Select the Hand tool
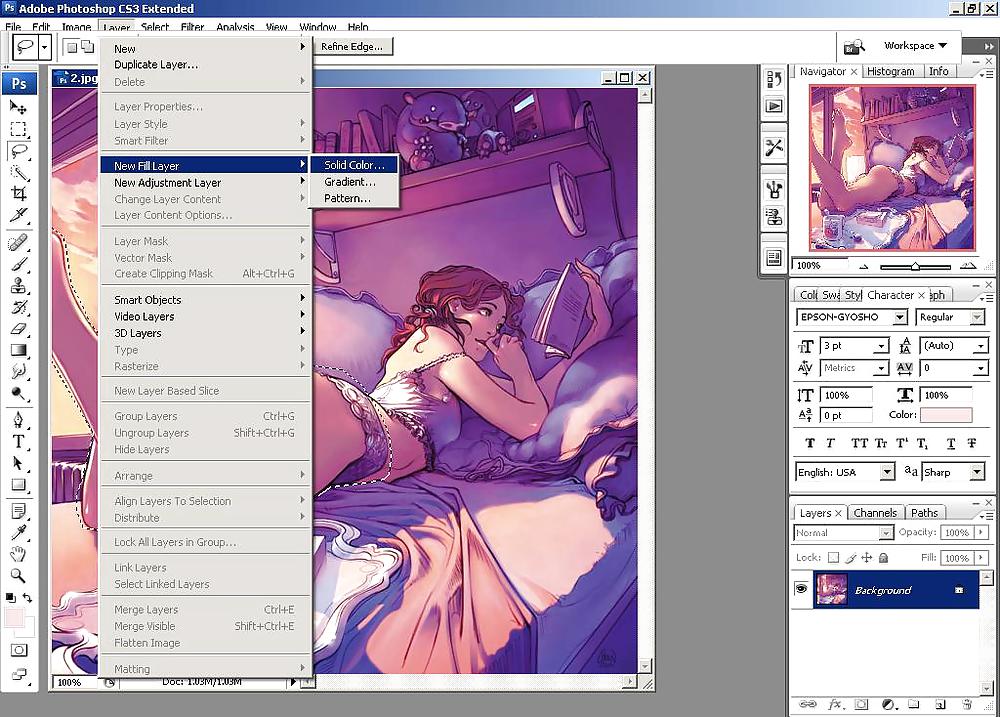1000x717 pixels. point(18,553)
